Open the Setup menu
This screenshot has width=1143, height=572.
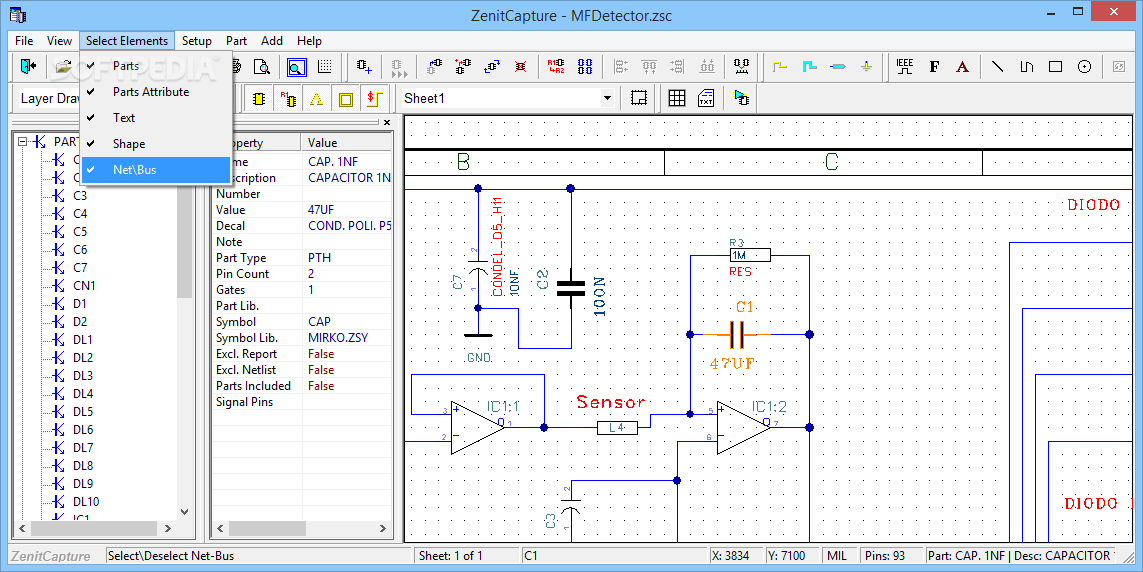pos(197,41)
